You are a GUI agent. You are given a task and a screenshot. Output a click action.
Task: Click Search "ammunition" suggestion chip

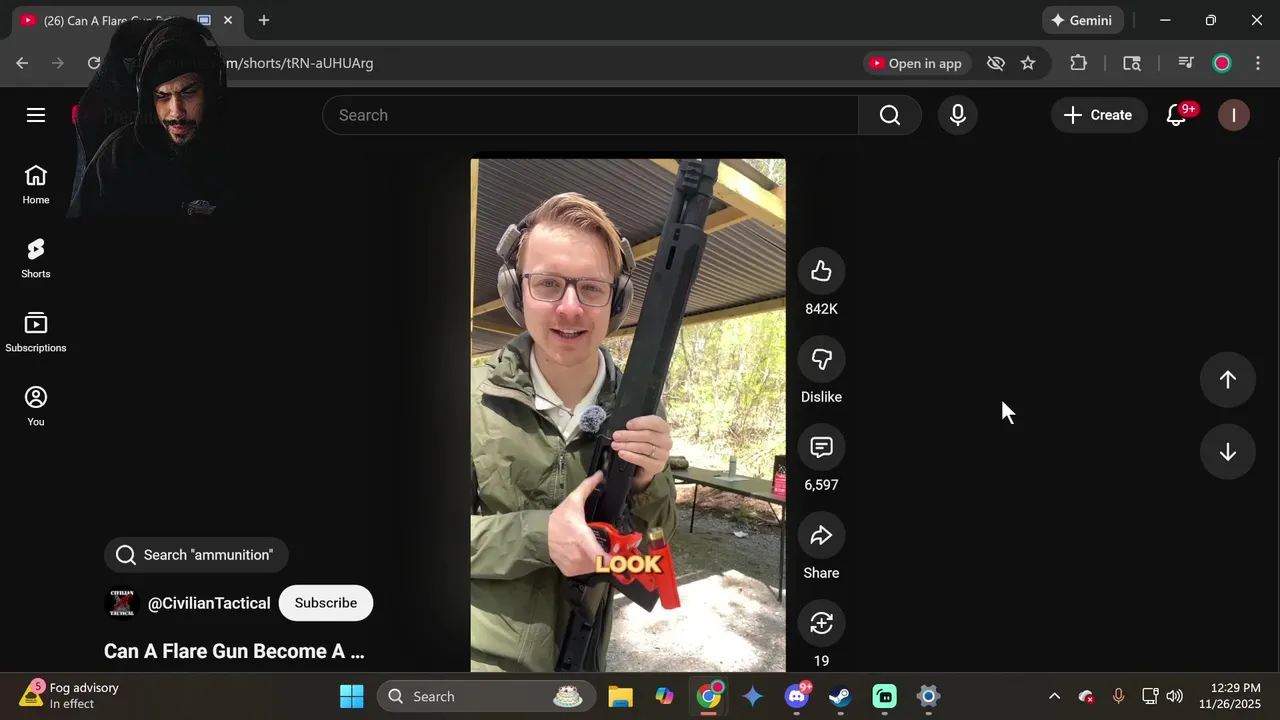pos(196,555)
